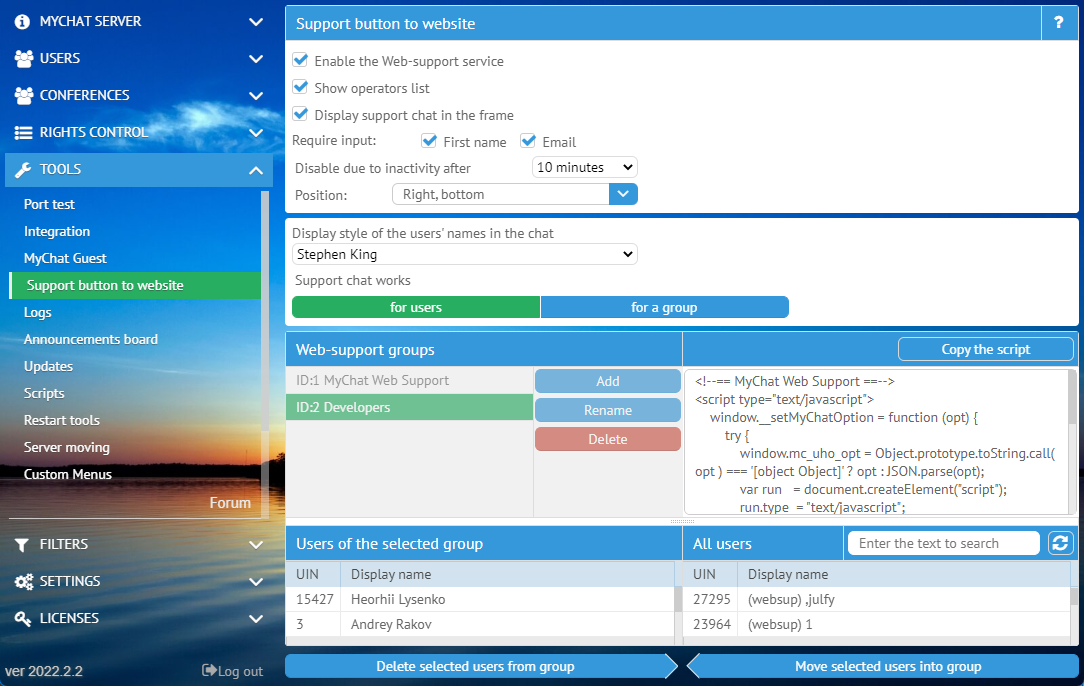The height and width of the screenshot is (686, 1084).
Task: Open the Announcements board
Action: coord(91,340)
